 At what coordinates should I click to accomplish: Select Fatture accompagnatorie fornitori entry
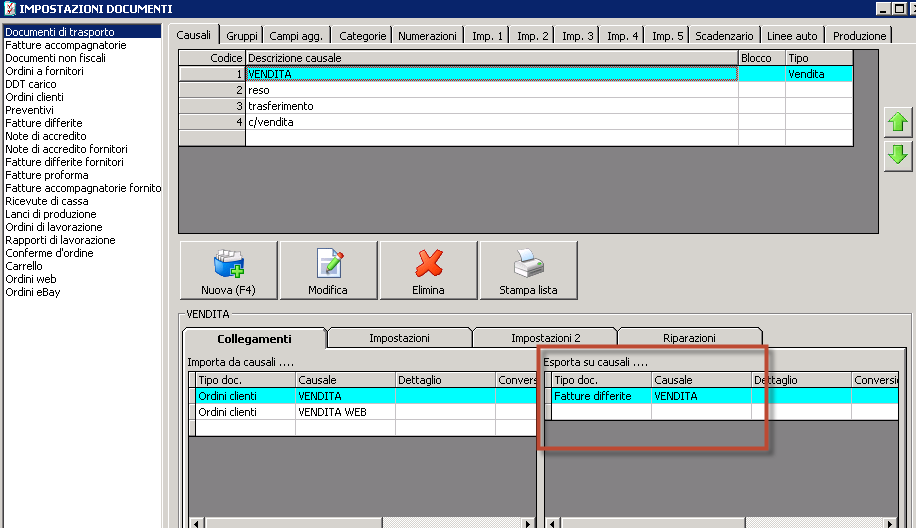click(x=82, y=188)
